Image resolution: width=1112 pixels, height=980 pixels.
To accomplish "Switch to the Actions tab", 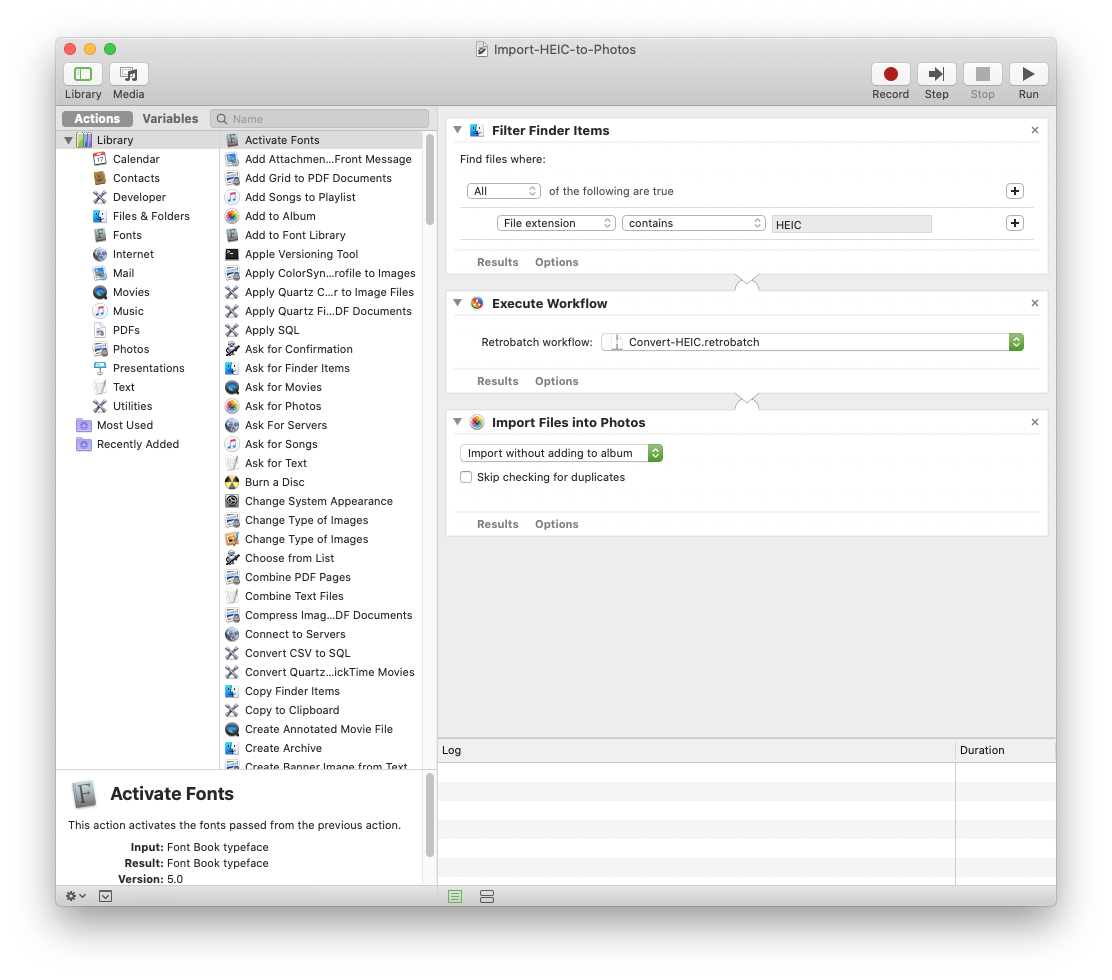I will [97, 118].
